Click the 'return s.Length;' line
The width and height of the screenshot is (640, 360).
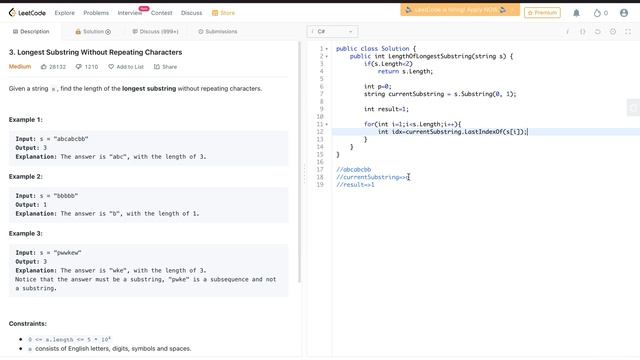405,71
